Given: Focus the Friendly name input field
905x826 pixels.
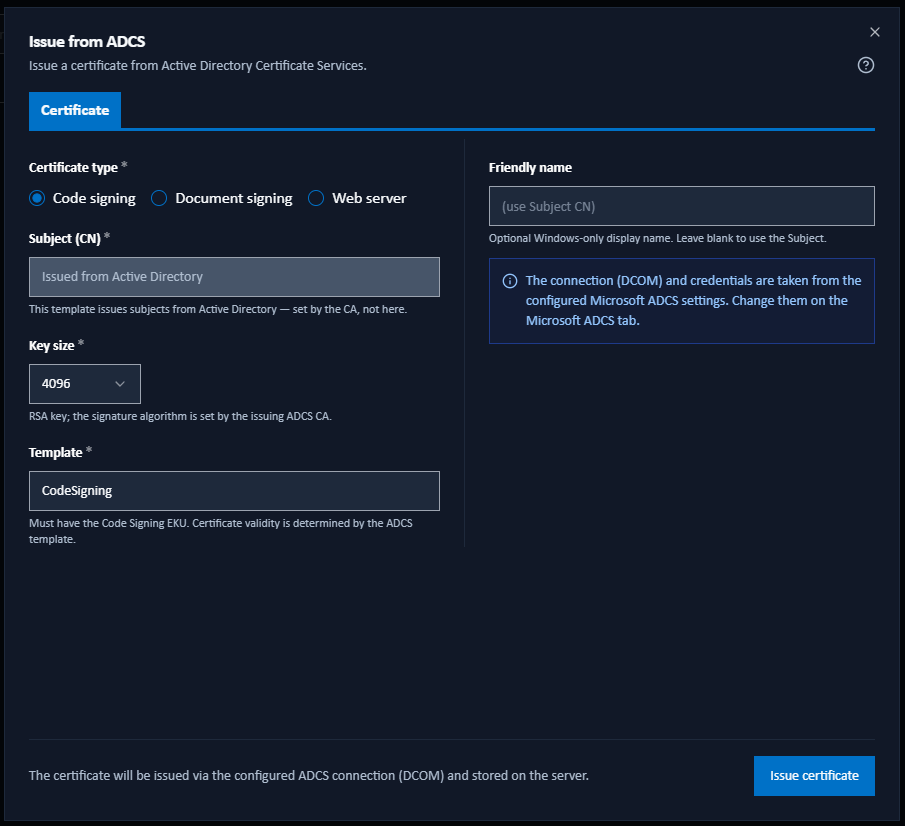Looking at the screenshot, I should point(682,206).
